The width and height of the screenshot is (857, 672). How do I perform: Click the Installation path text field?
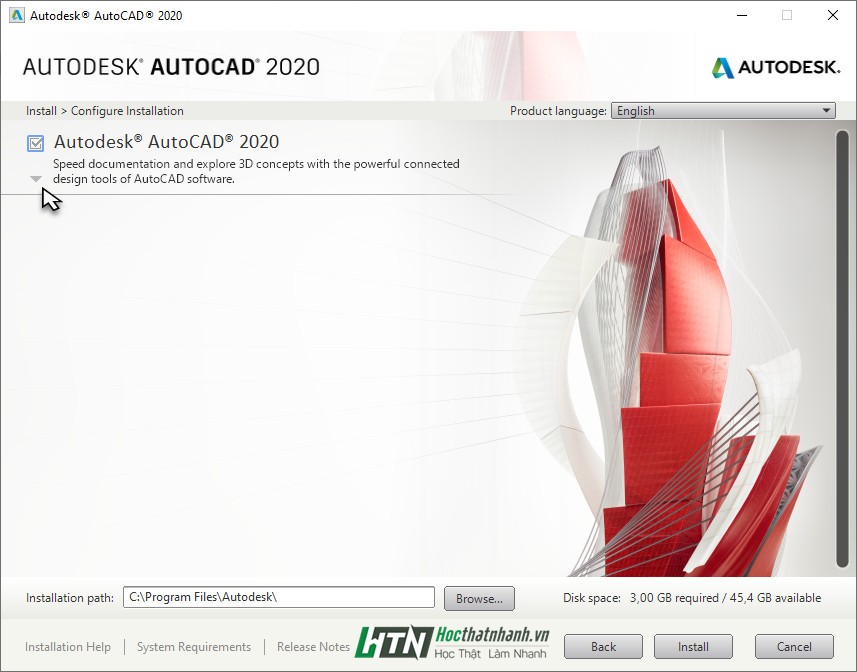click(x=279, y=597)
